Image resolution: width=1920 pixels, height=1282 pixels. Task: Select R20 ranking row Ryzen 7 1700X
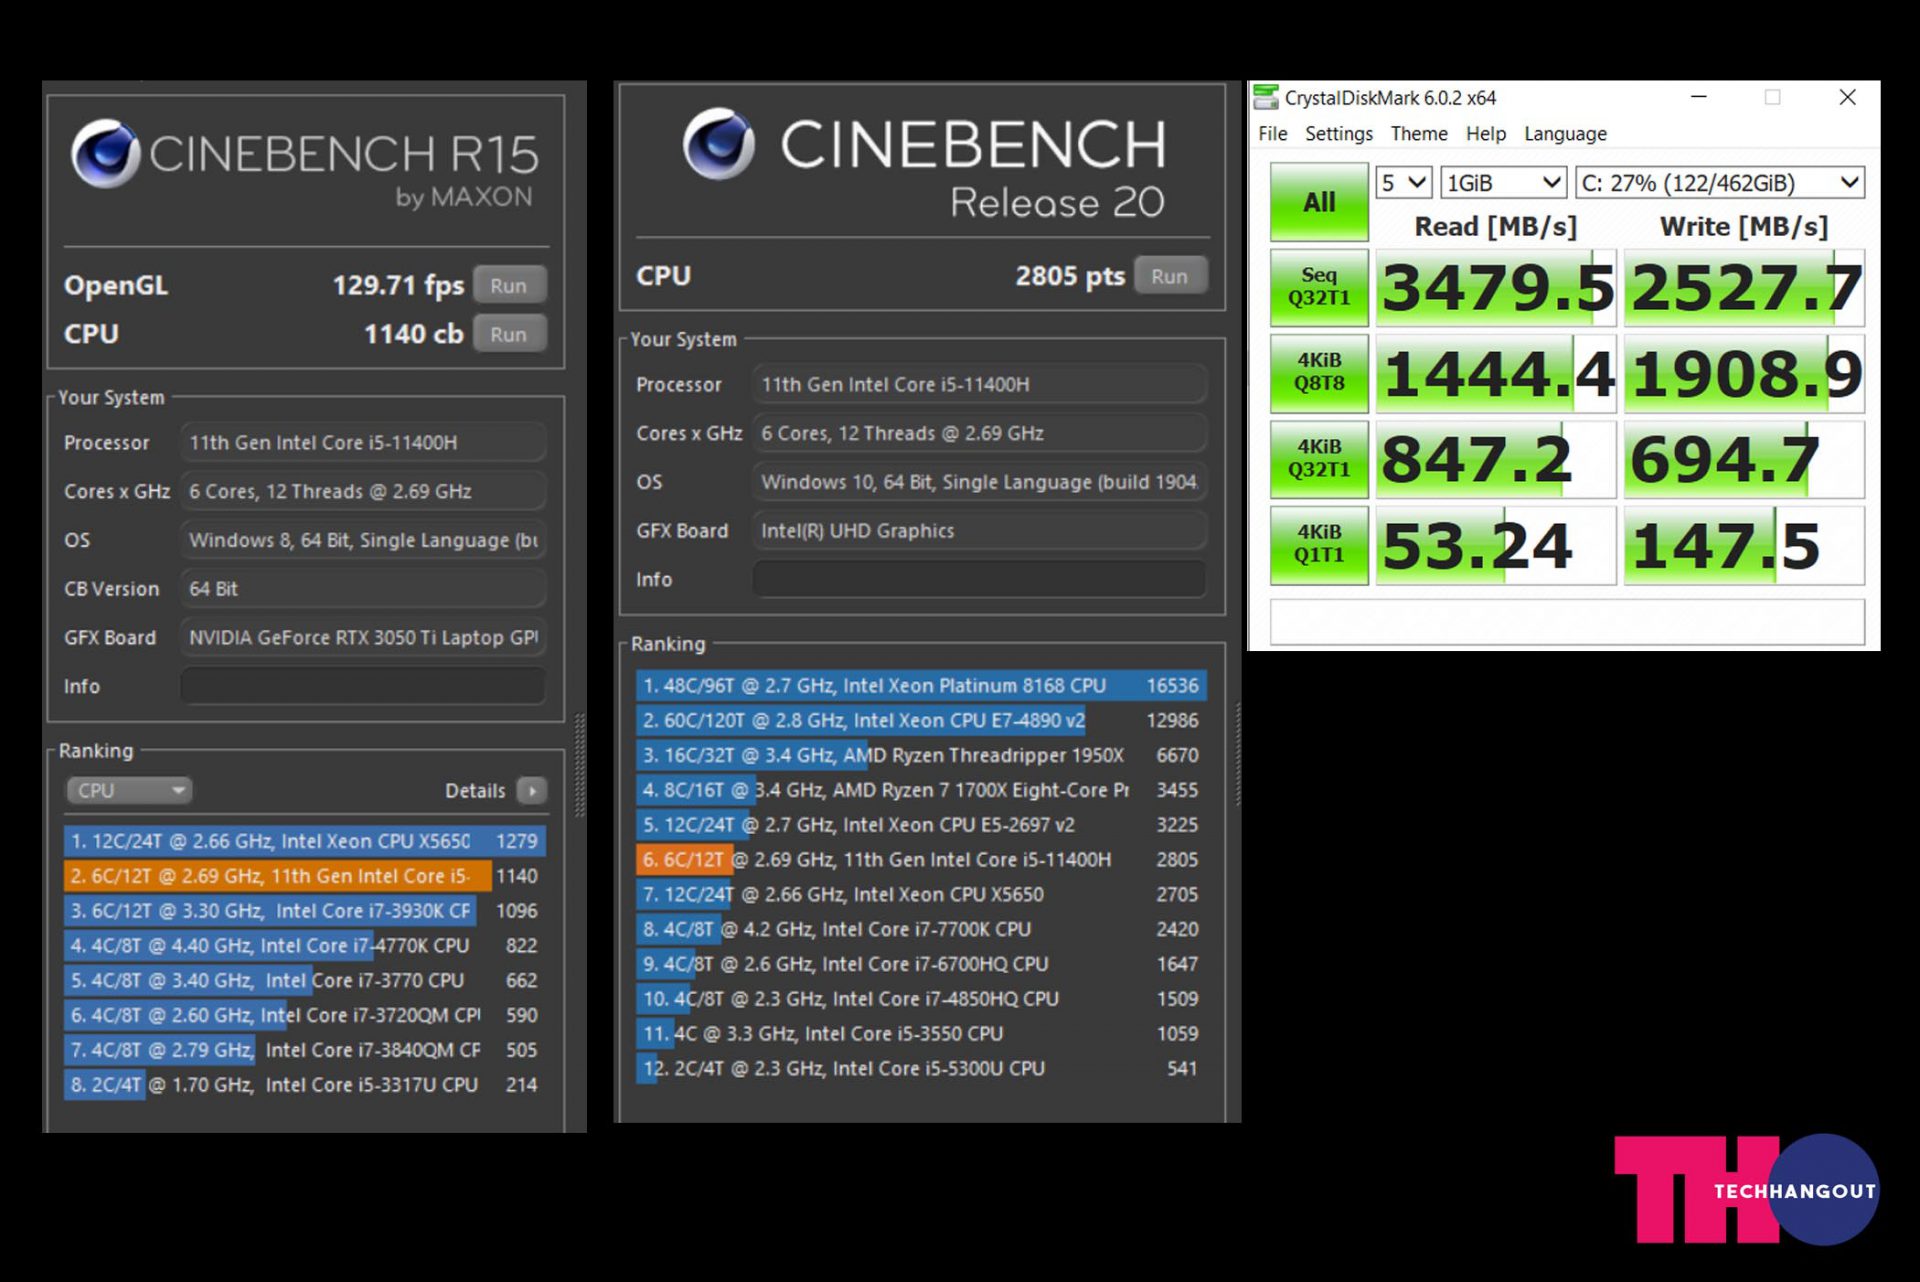[921, 790]
